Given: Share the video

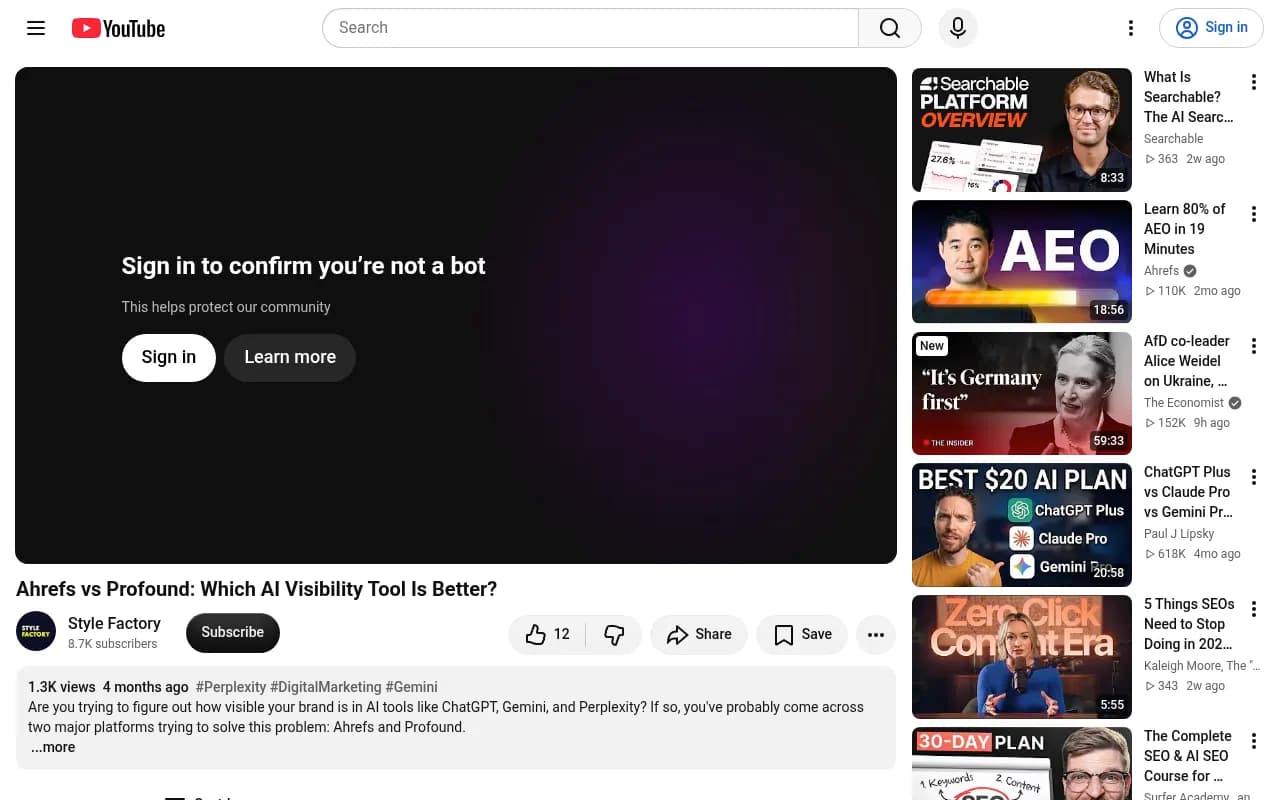Looking at the screenshot, I should [699, 634].
